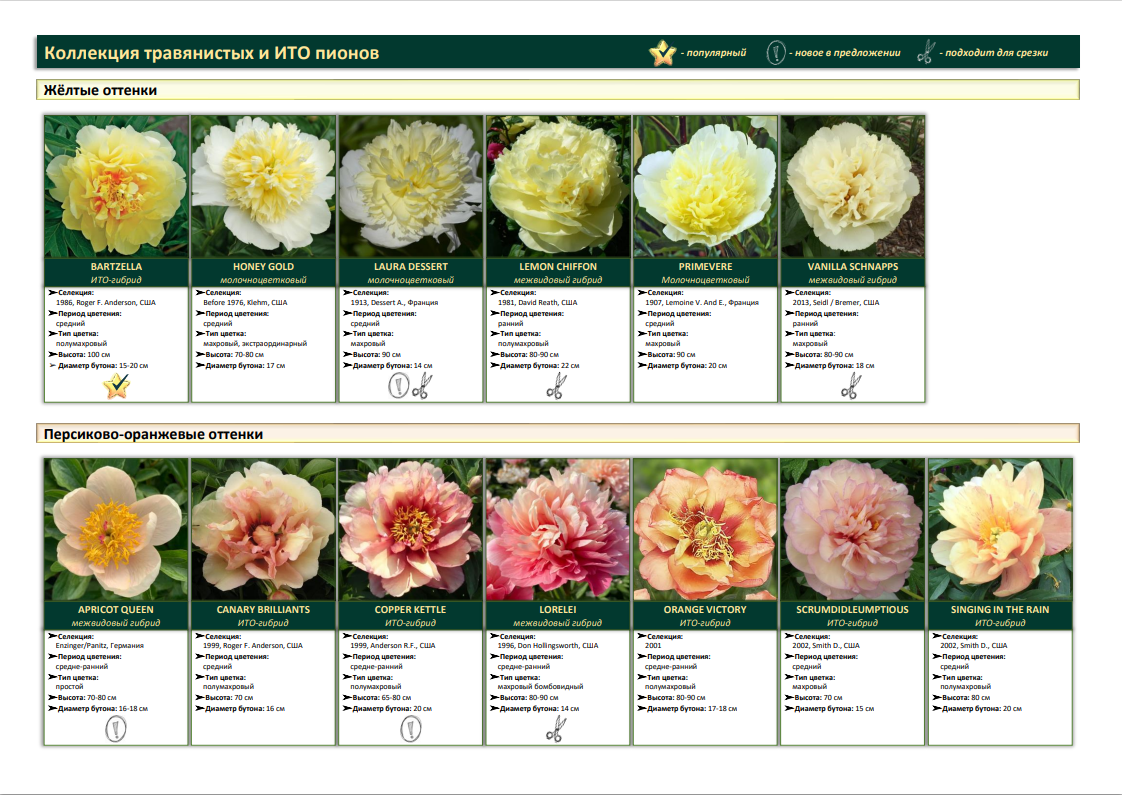The height and width of the screenshot is (795, 1122).
Task: Click the 'Персиково-оранжевые оттенки' section heading
Action: (x=153, y=434)
